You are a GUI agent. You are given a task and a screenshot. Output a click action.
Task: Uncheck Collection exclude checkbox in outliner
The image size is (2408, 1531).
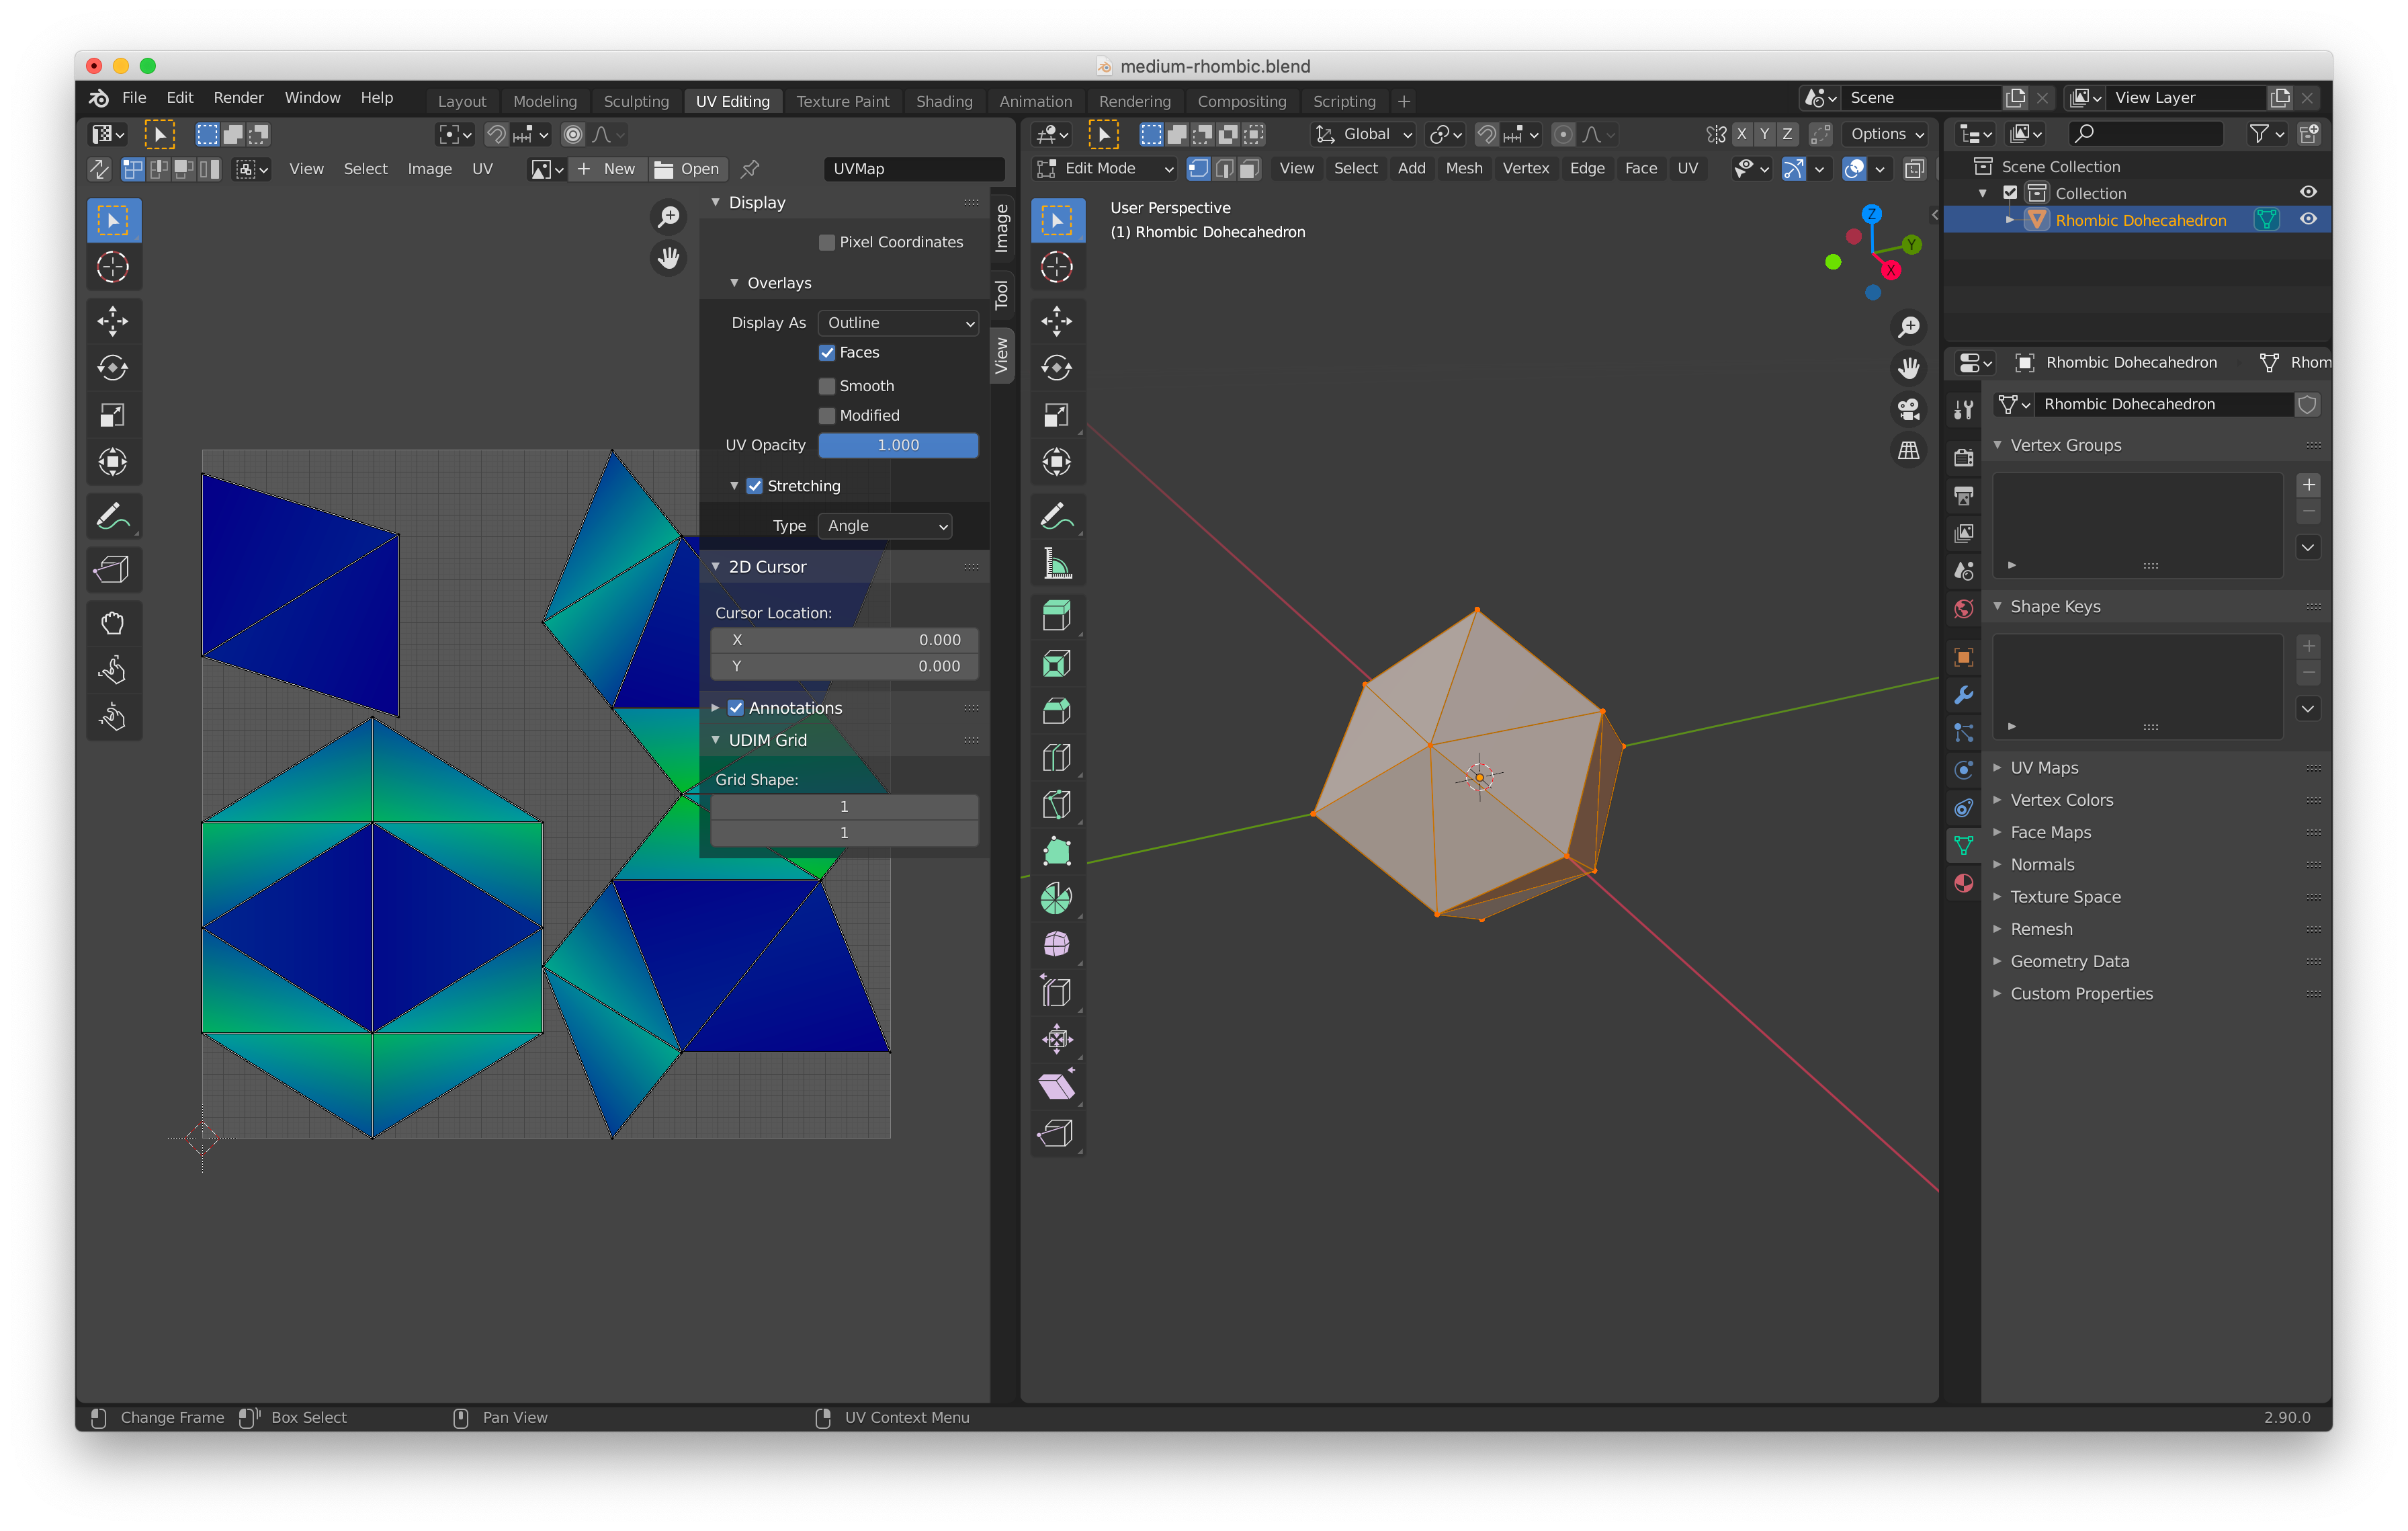pos(2010,193)
